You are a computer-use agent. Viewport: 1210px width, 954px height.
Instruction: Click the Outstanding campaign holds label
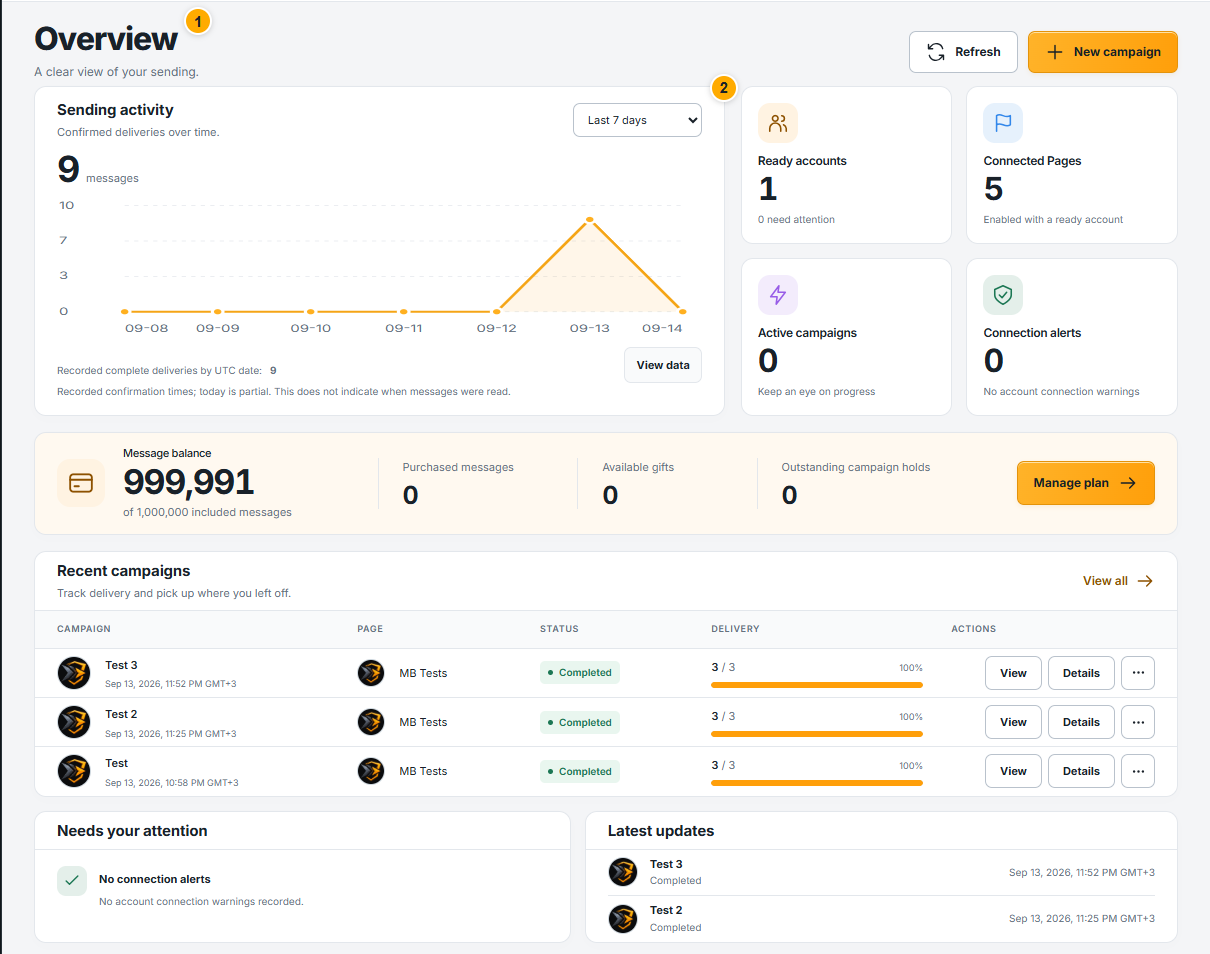856,467
